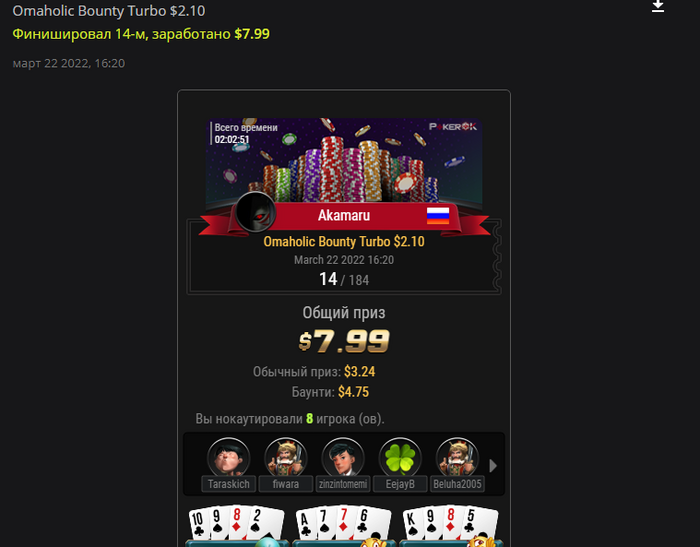700x547 pixels.
Task: Click the Taraskich name label
Action: (x=229, y=484)
